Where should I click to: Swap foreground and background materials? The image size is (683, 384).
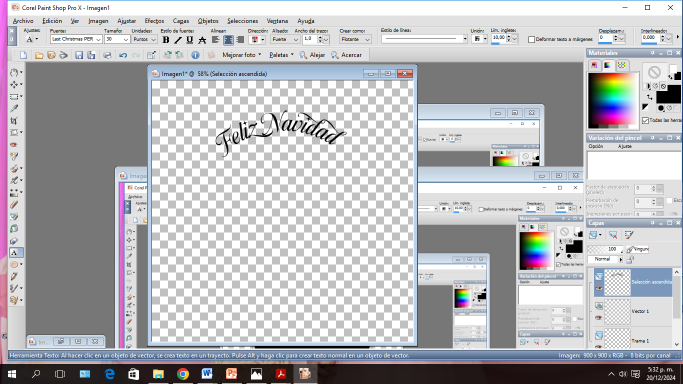tap(649, 97)
